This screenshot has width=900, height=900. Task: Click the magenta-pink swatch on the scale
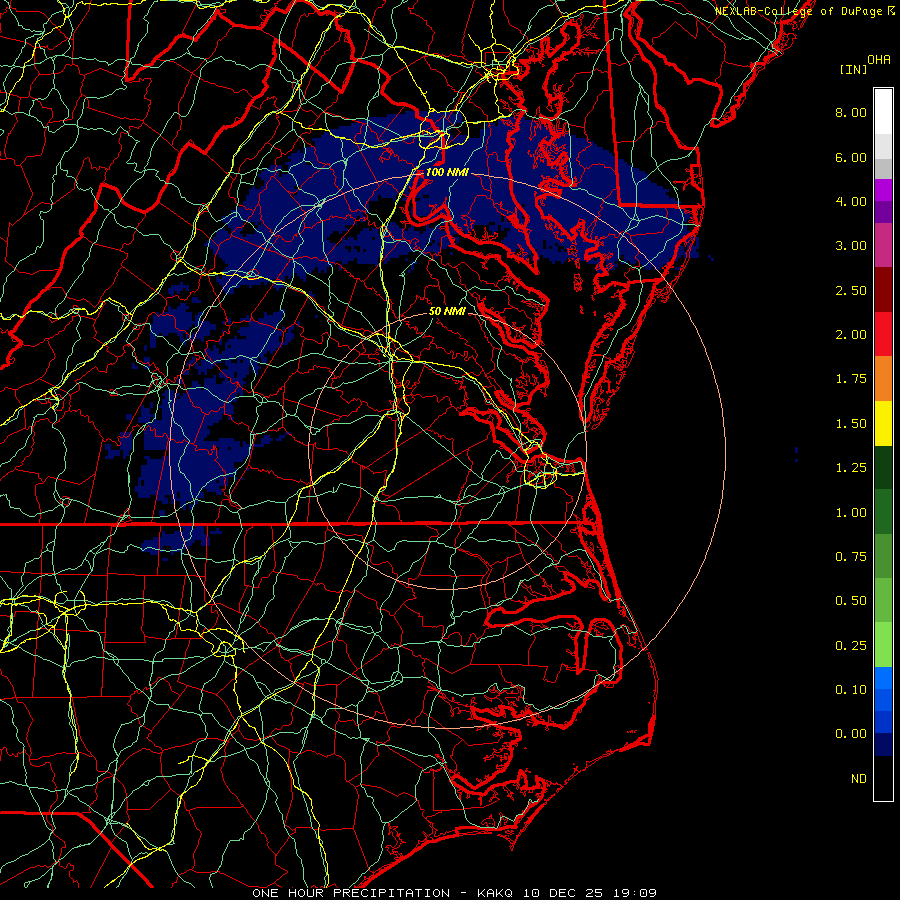(883, 245)
